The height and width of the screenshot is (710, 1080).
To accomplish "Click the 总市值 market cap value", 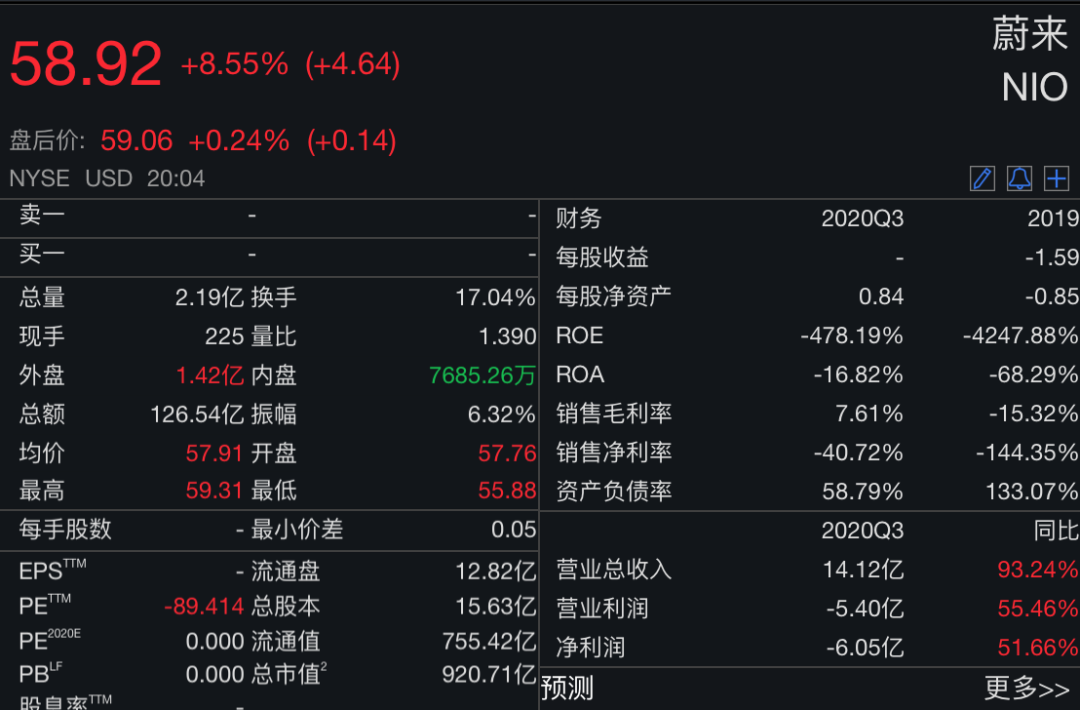I will [488, 675].
